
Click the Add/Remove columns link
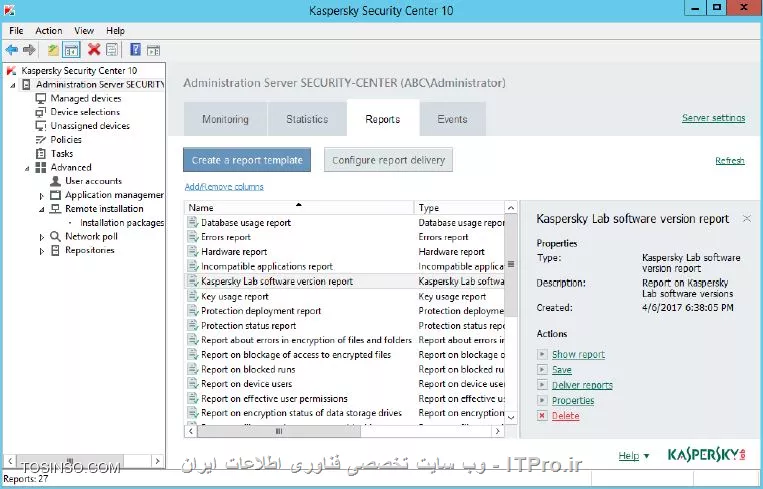click(224, 186)
